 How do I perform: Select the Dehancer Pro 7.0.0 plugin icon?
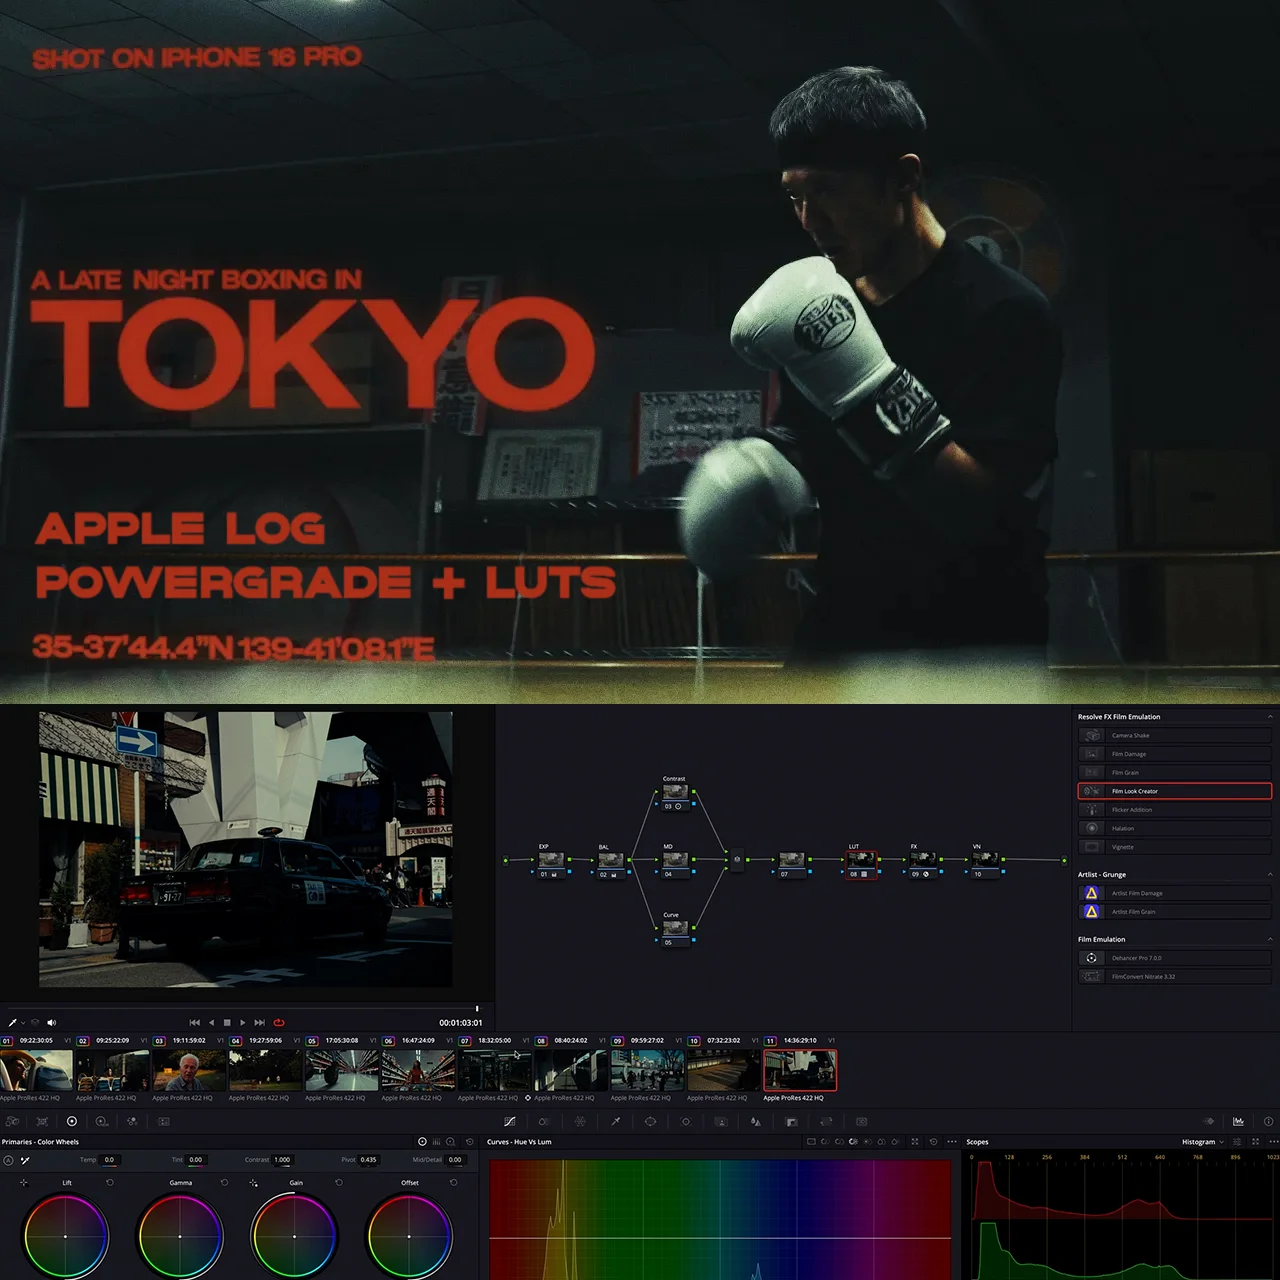(1092, 958)
